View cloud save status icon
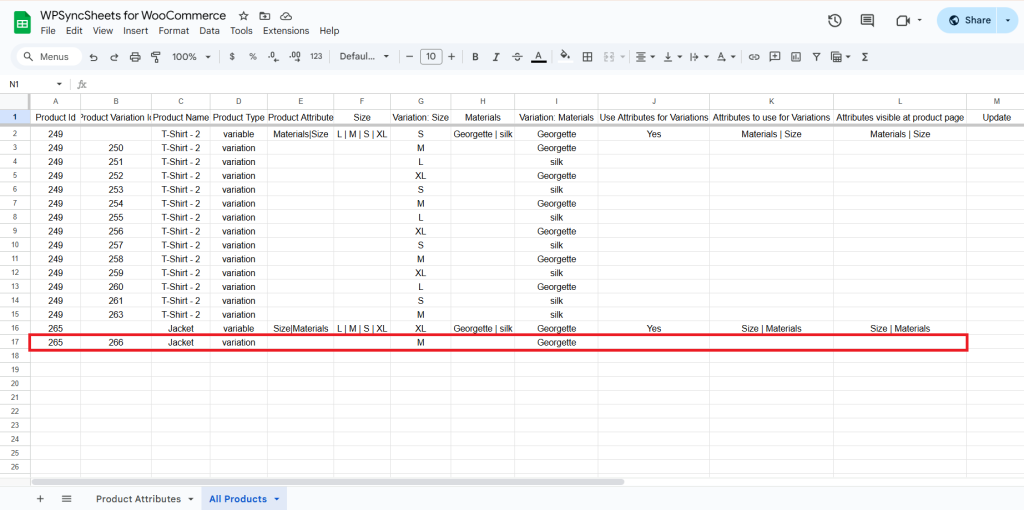 click(285, 16)
